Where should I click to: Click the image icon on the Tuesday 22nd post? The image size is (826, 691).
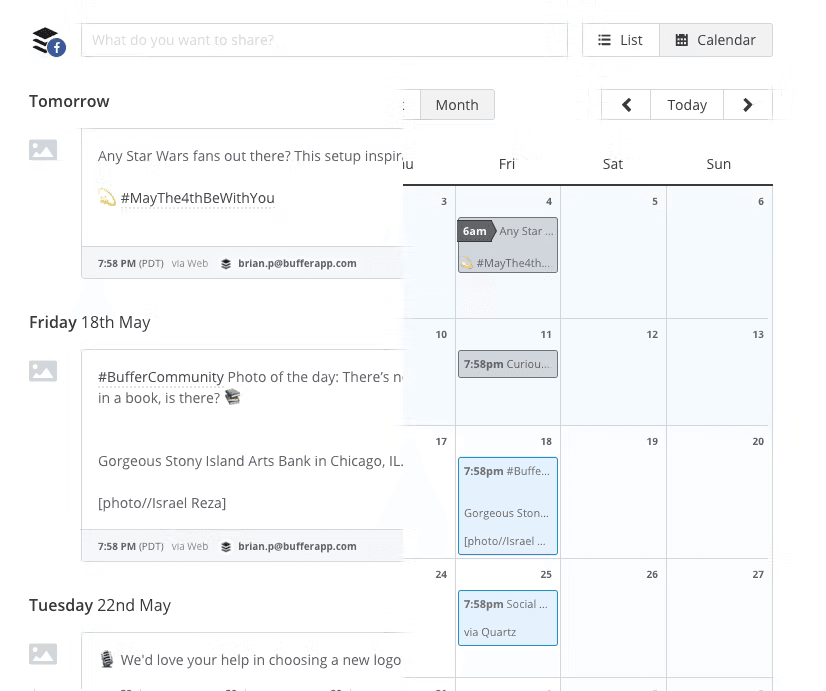pos(43,653)
